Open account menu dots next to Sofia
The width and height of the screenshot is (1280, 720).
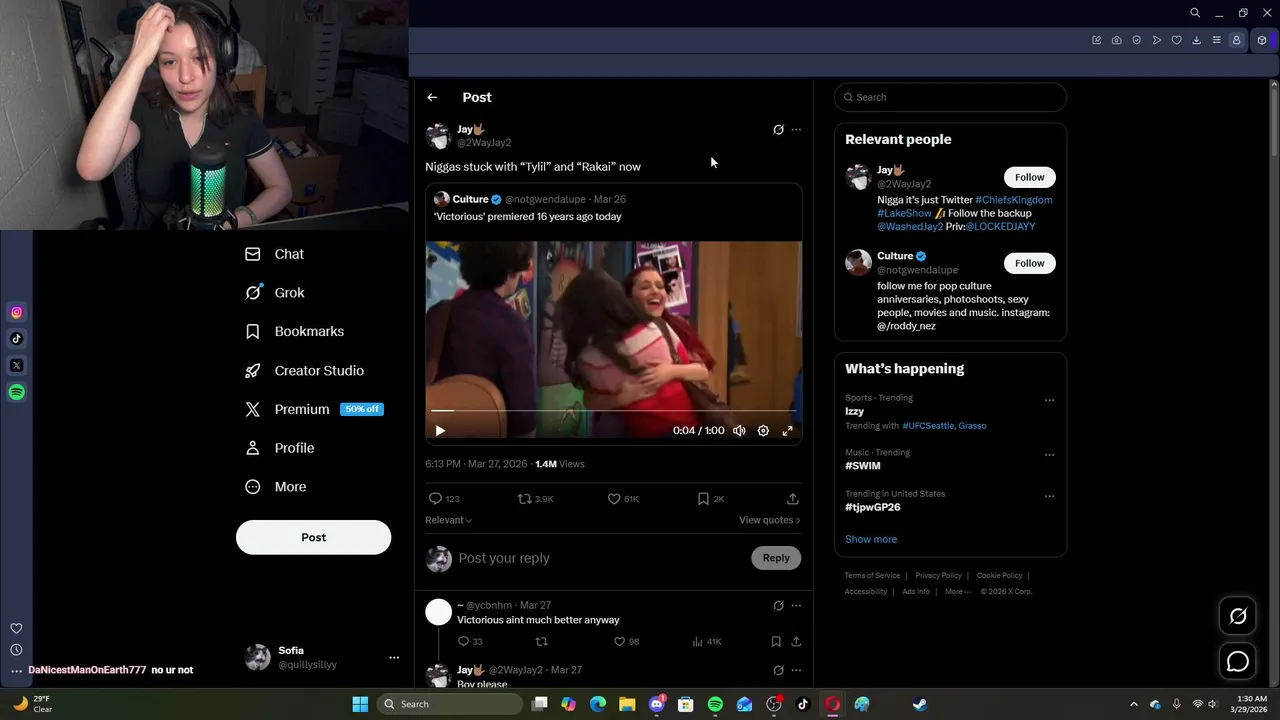[394, 658]
